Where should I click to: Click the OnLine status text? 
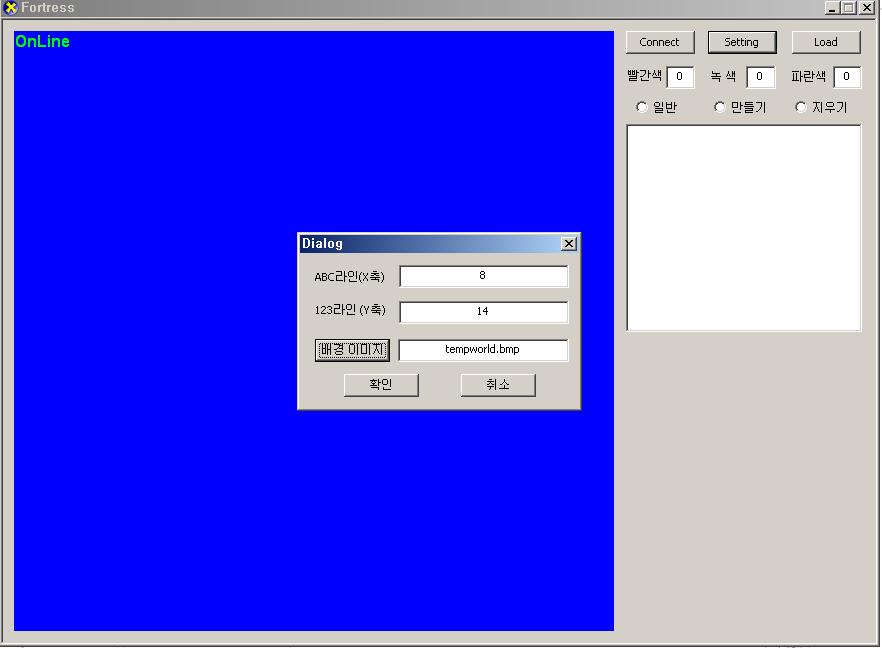point(42,41)
